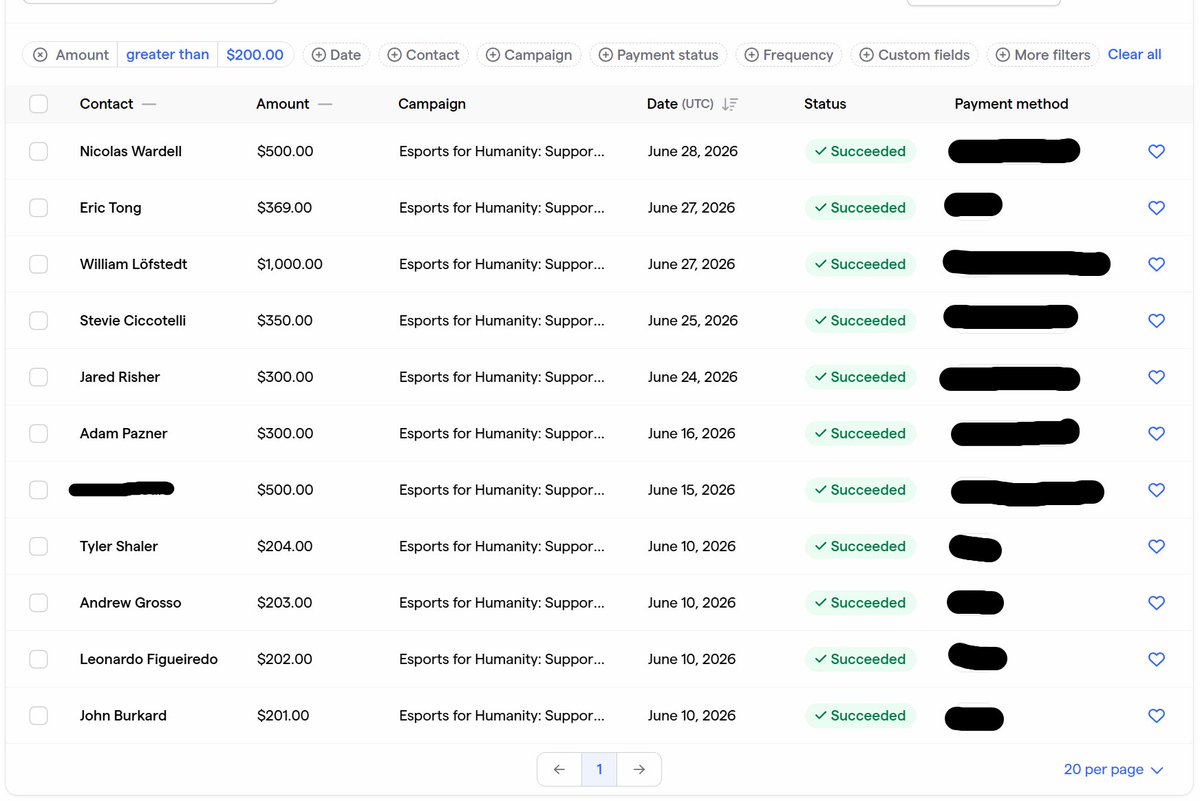1200x801 pixels.
Task: Click Succeeded status badge for Jared Risher
Action: tap(860, 377)
